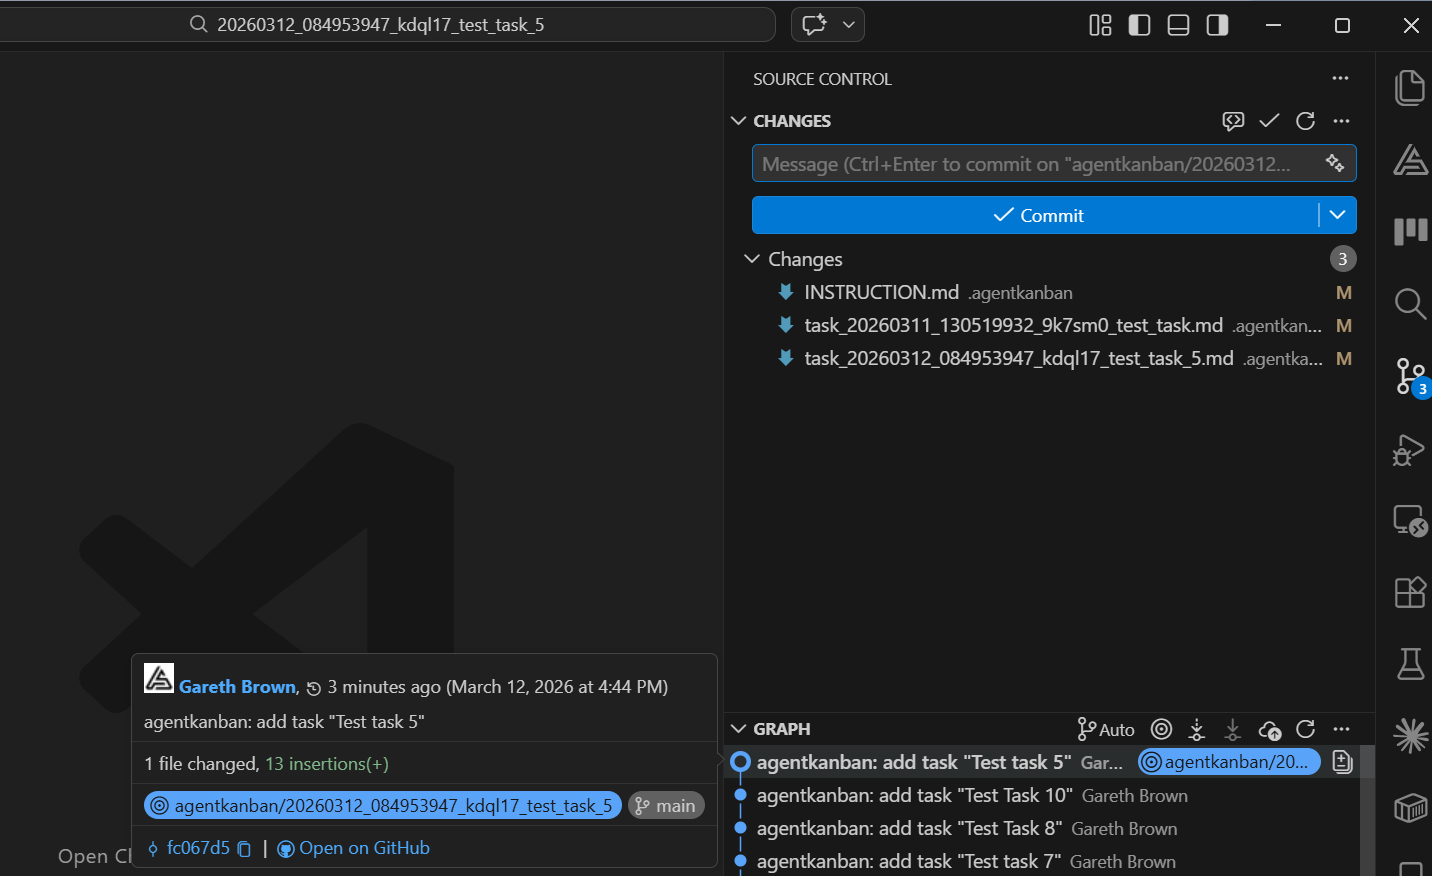Collapse the GRAPH section

coord(739,729)
